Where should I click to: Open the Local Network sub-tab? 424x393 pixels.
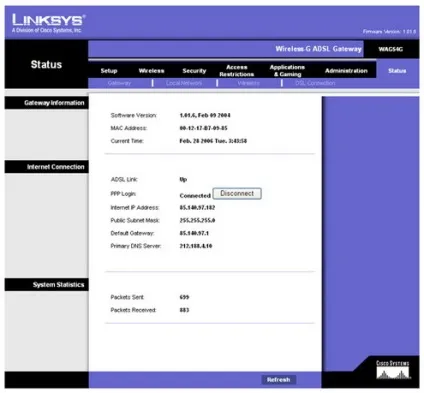(x=184, y=83)
